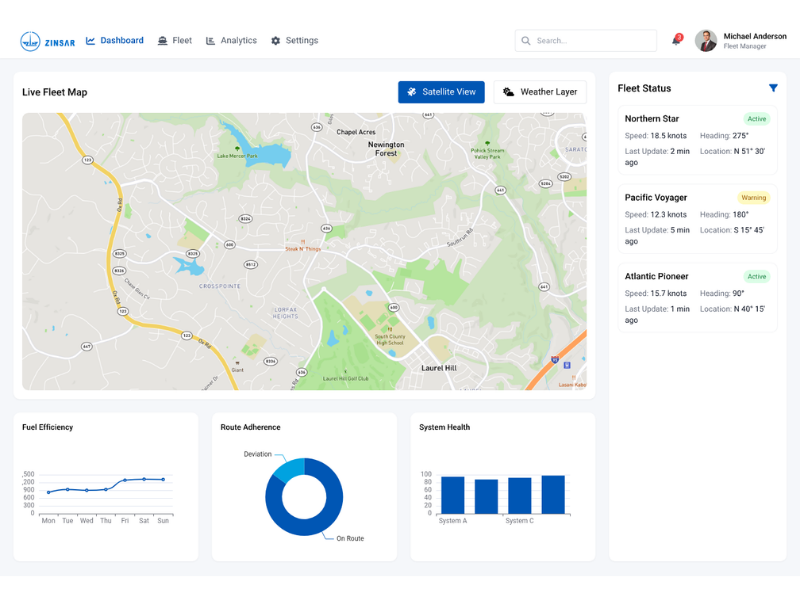Click the Settings gear icon
The width and height of the screenshot is (800, 600).
coord(276,41)
